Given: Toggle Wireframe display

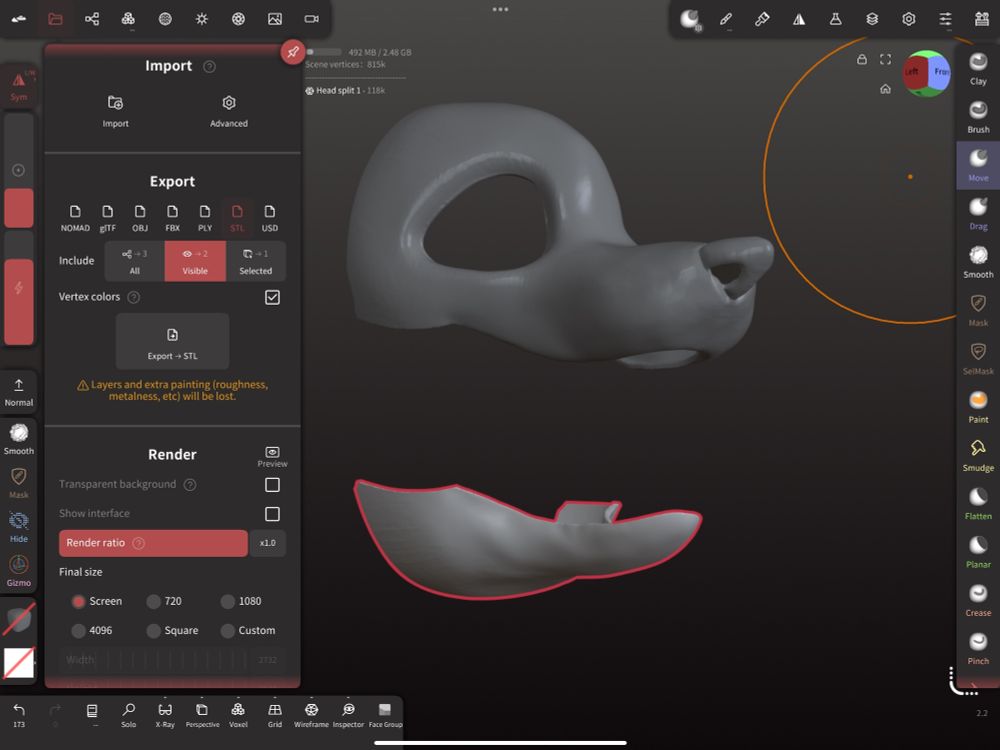Looking at the screenshot, I should [311, 714].
